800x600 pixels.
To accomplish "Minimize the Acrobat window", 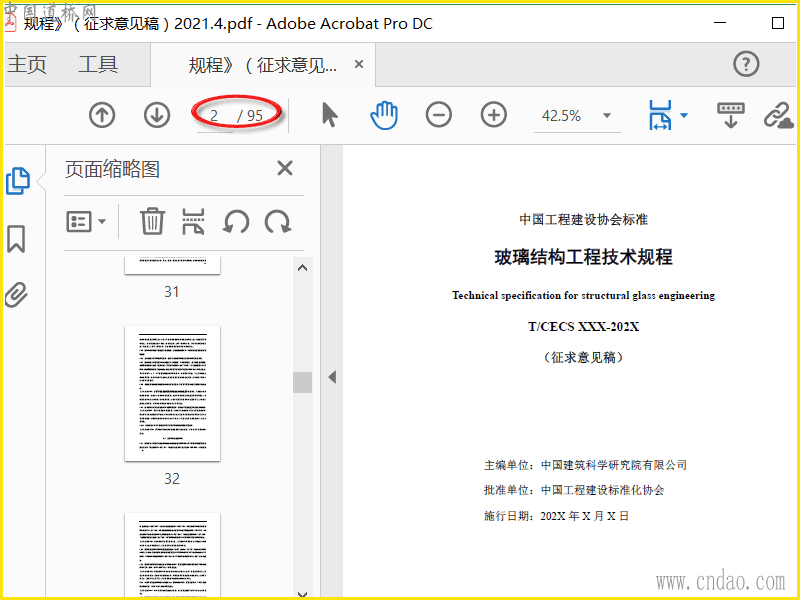I will point(720,23).
